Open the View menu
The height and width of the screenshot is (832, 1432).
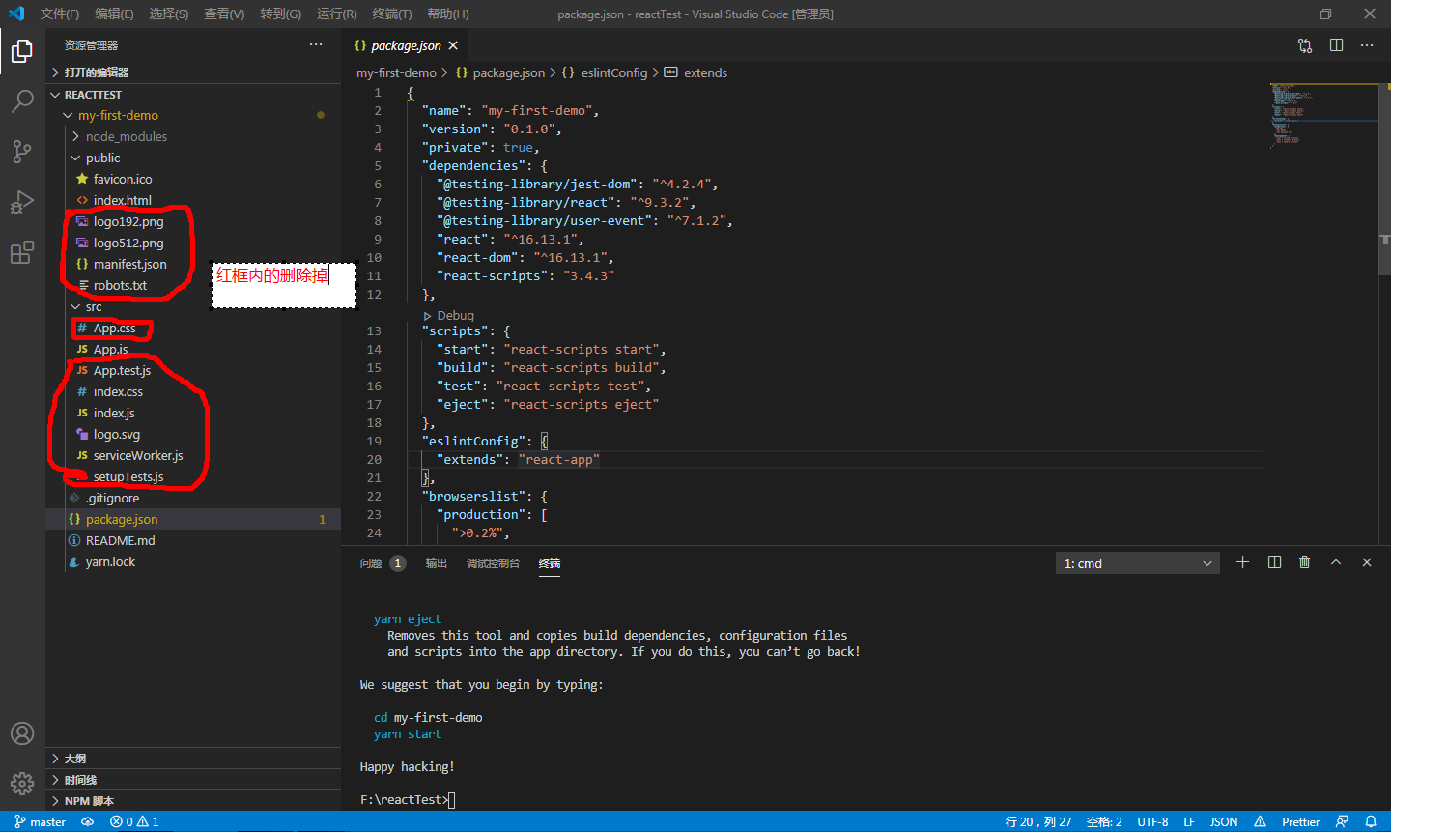click(x=223, y=14)
